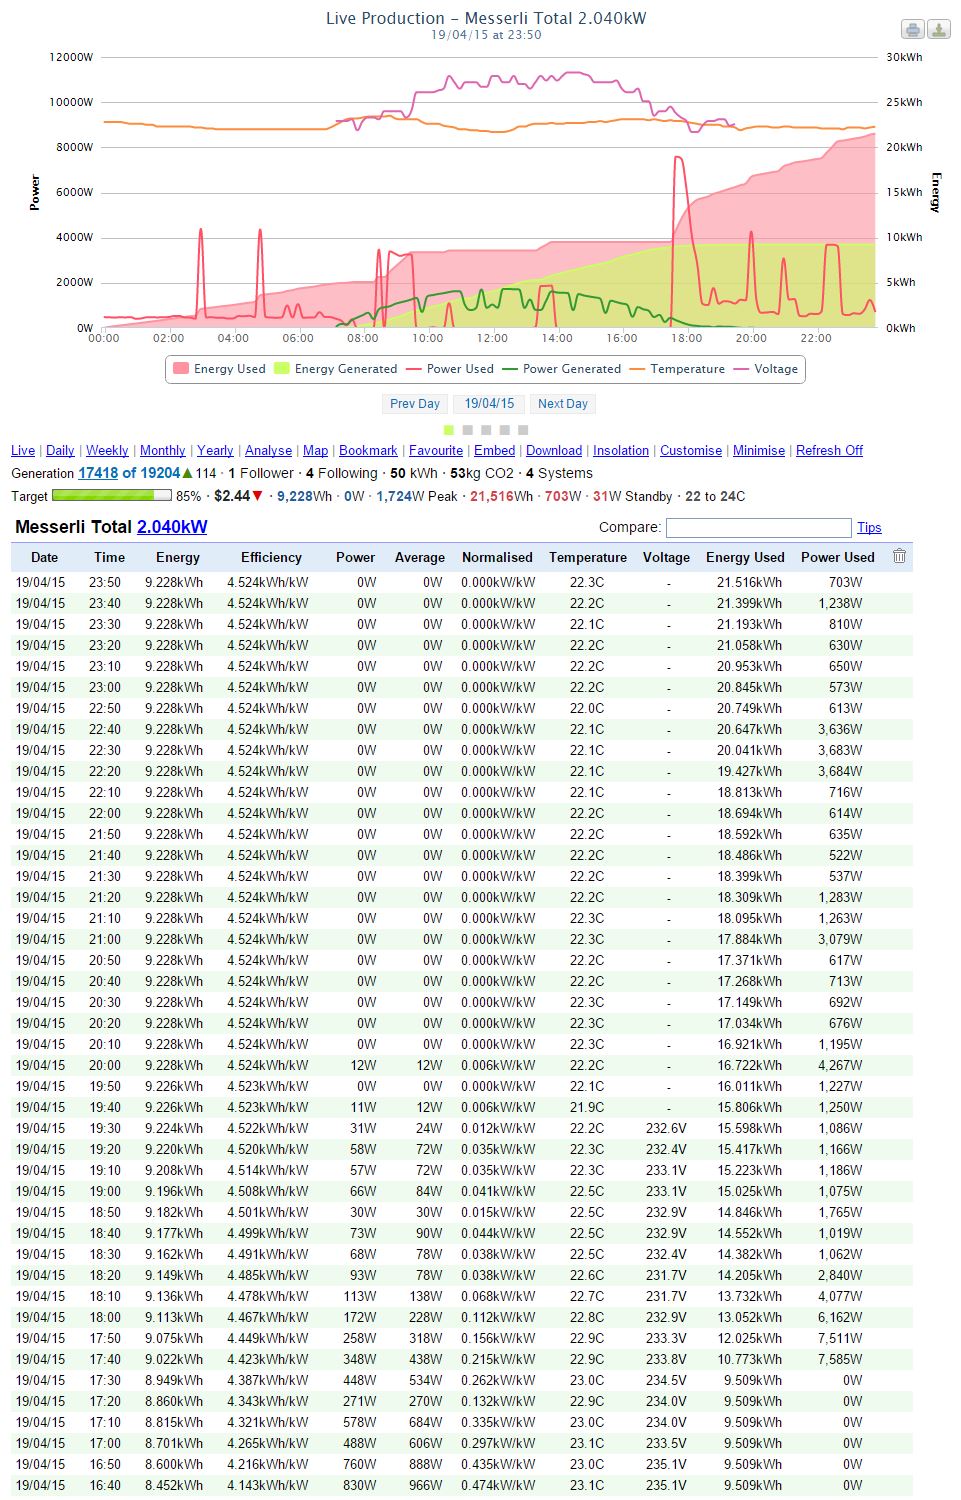
Task: Select the green first chart page square
Action: click(x=449, y=430)
